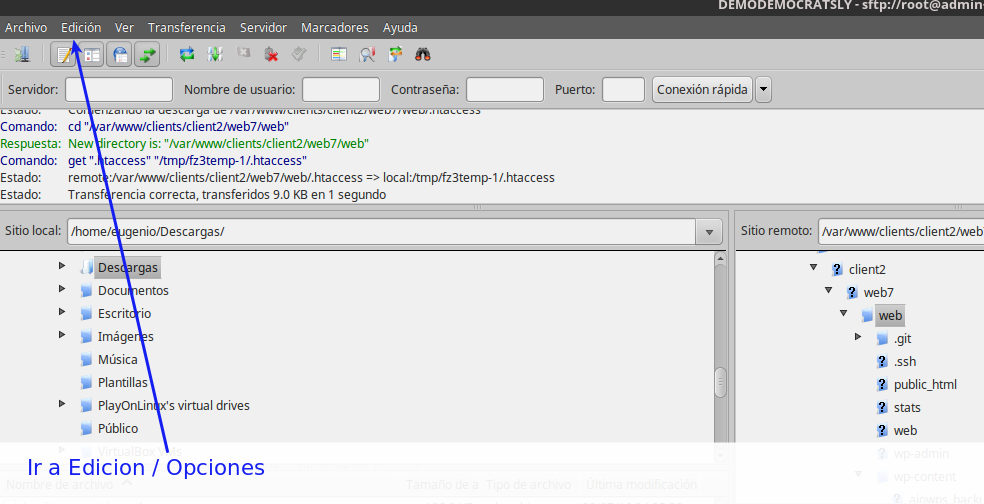Open the Marcadores menu
The width and height of the screenshot is (984, 504).
pos(334,28)
